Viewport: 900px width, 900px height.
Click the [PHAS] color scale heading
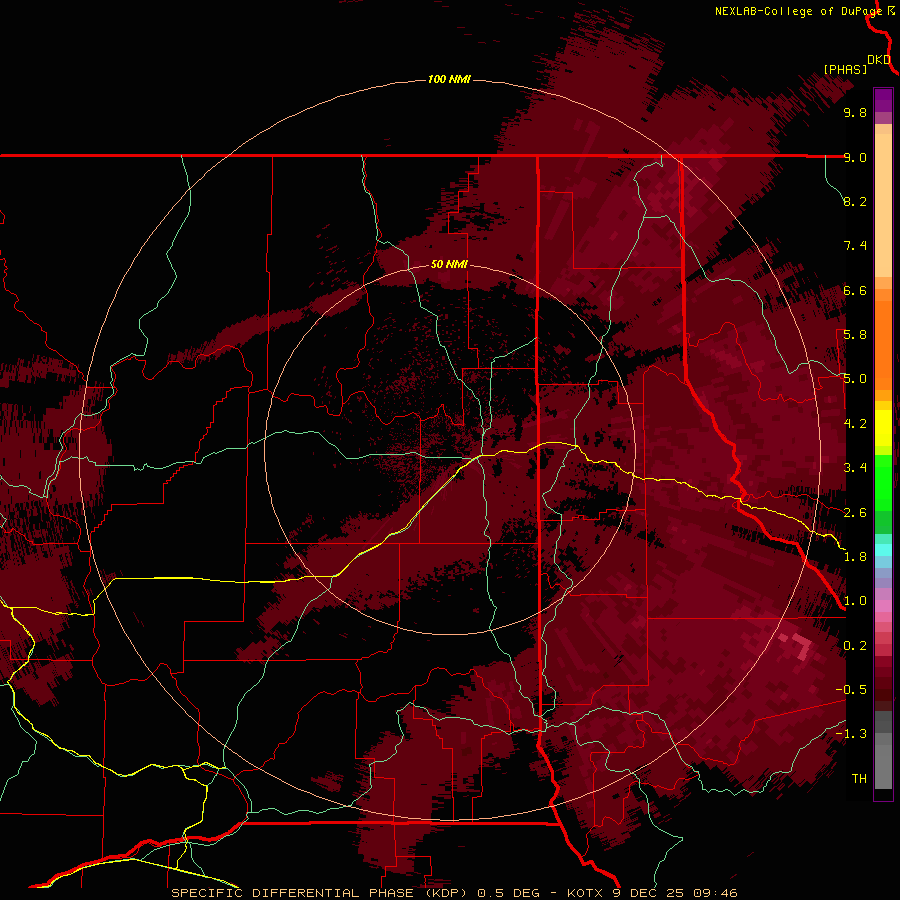click(845, 70)
